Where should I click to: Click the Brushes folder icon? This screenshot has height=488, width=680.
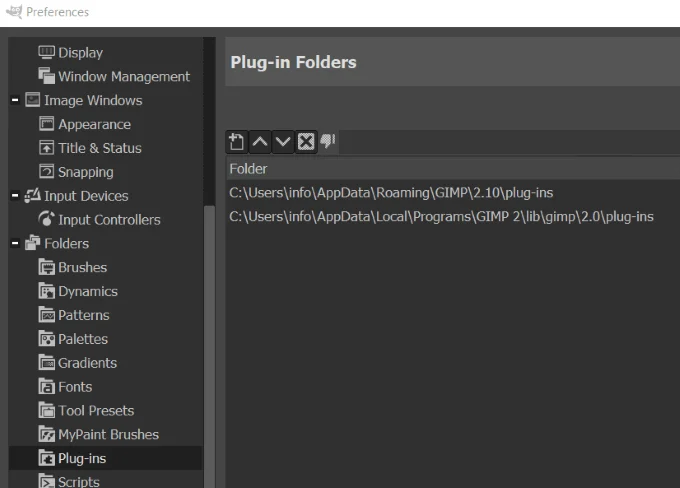[46, 267]
